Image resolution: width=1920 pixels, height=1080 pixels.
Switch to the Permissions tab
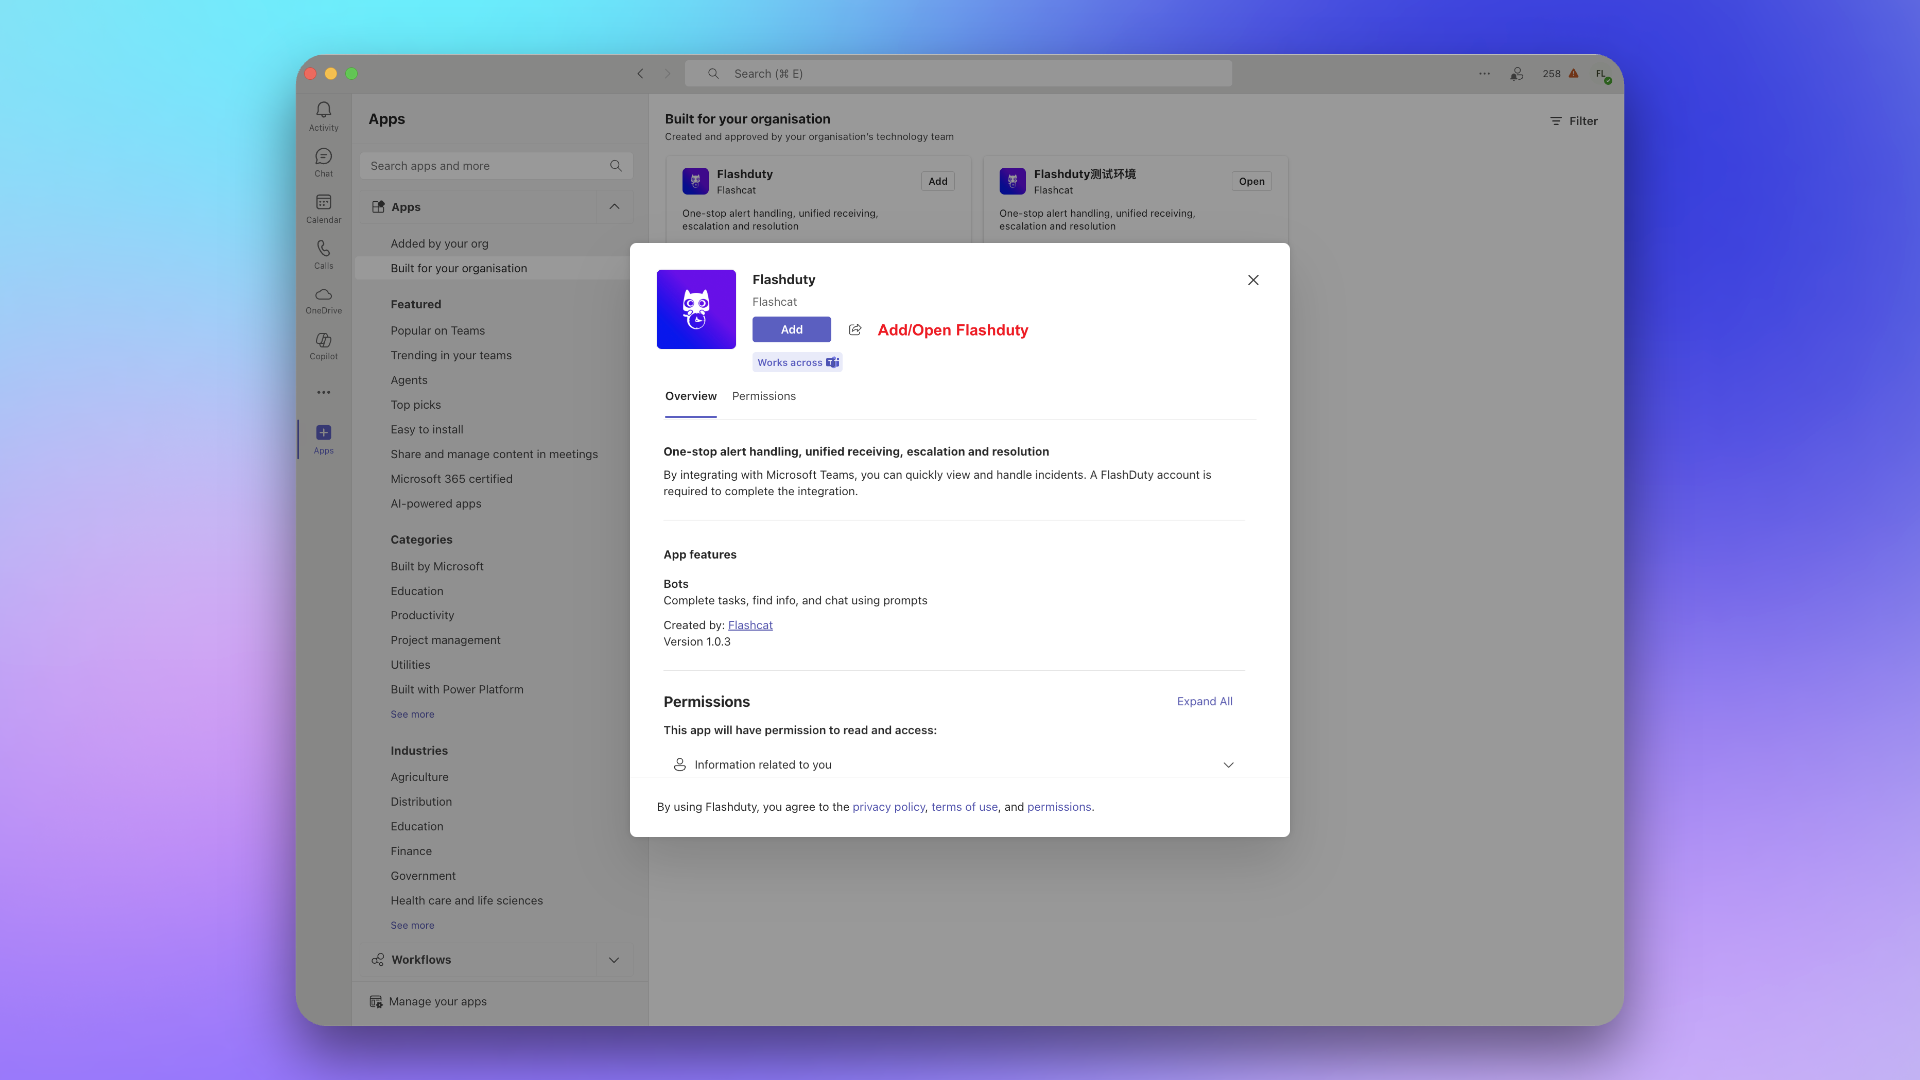pyautogui.click(x=763, y=397)
